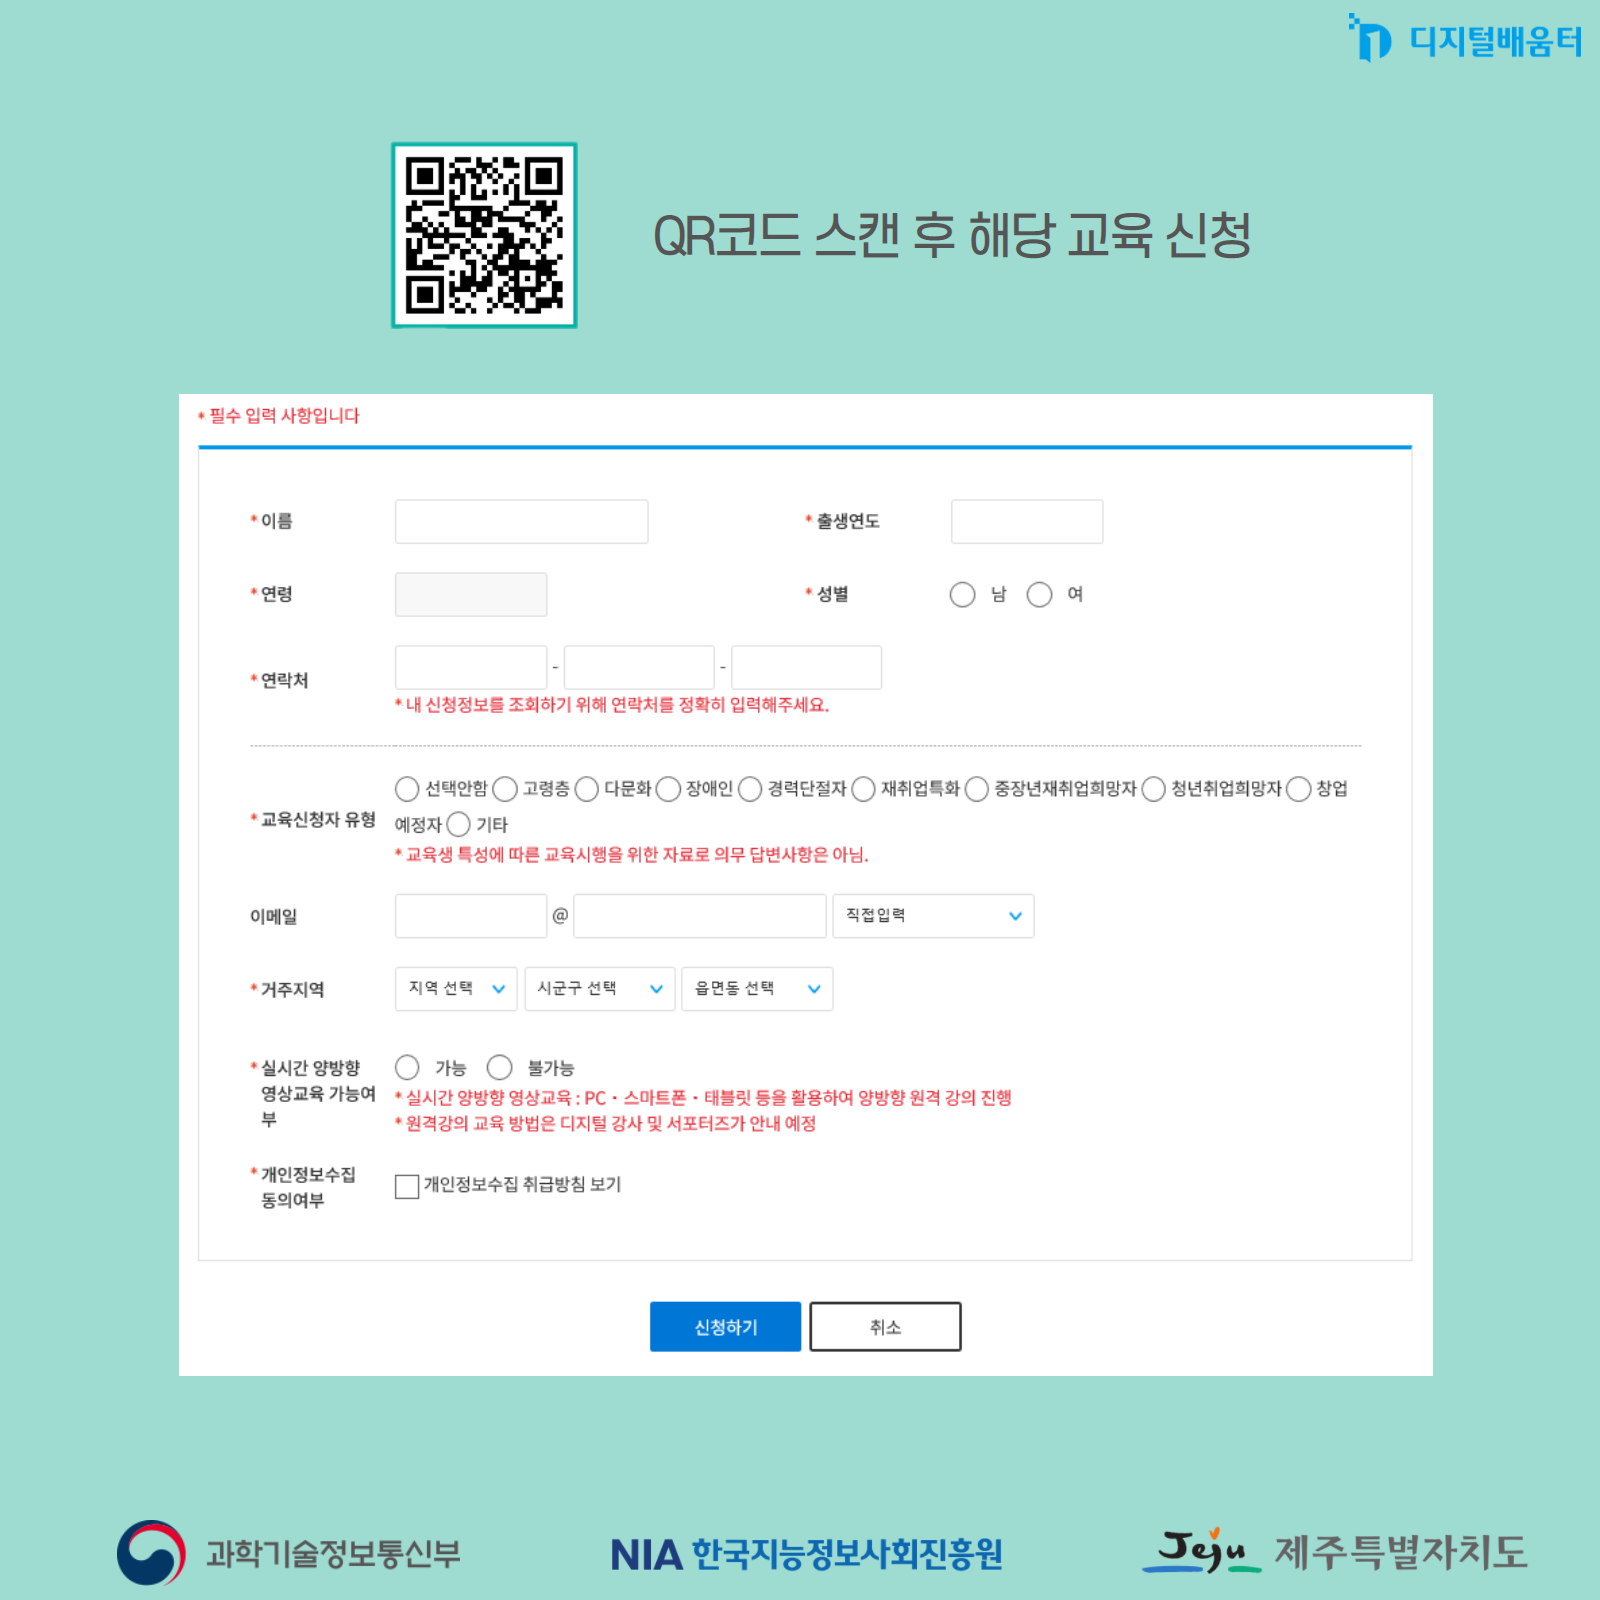1600x1600 pixels.
Task: Choose 고령층 applicant type
Action: coord(505,789)
